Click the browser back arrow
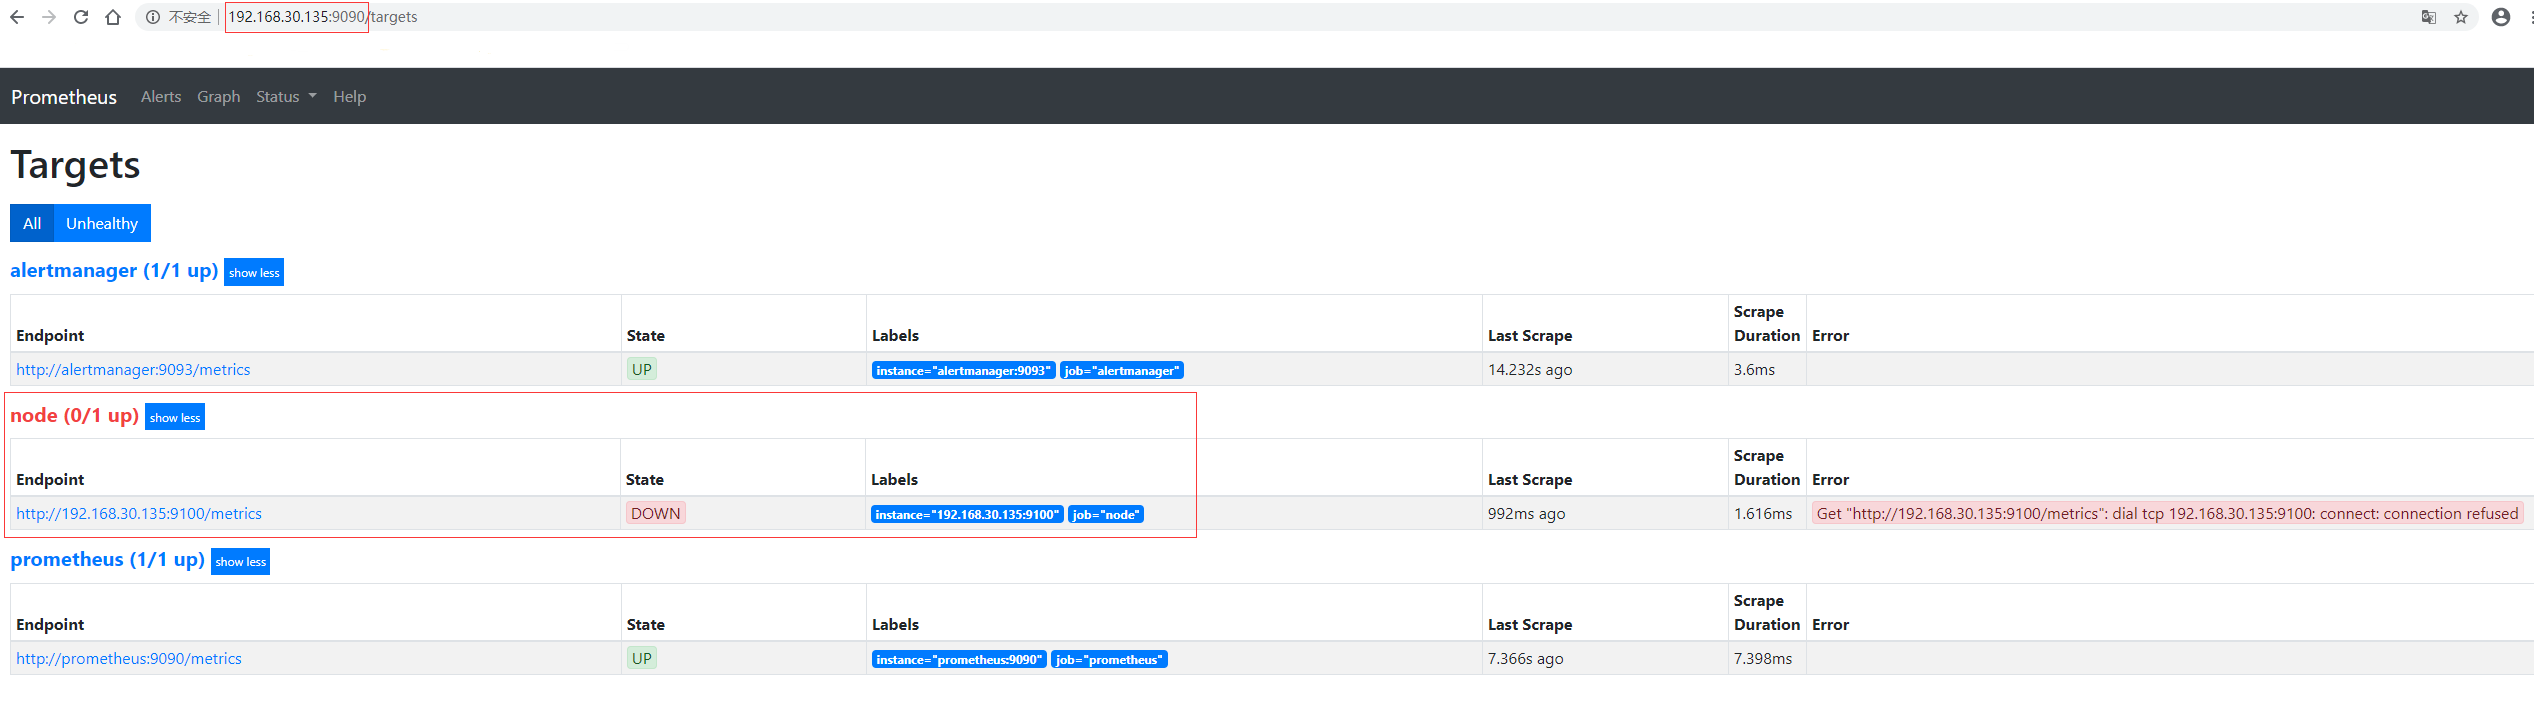Viewport: 2534px width, 727px height. (17, 17)
